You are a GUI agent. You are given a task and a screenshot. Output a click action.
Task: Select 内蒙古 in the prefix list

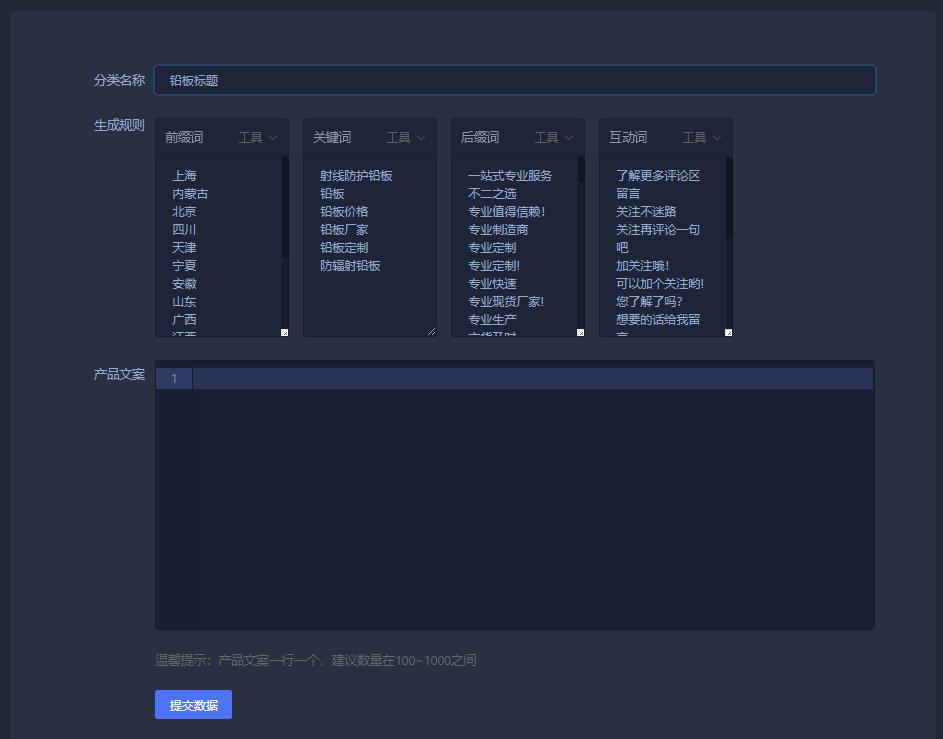tap(190, 193)
